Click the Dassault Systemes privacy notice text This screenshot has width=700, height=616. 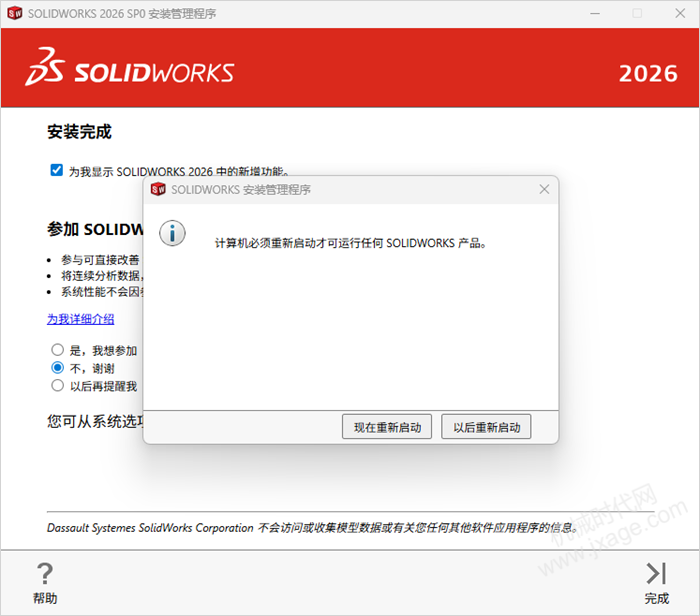[312, 528]
